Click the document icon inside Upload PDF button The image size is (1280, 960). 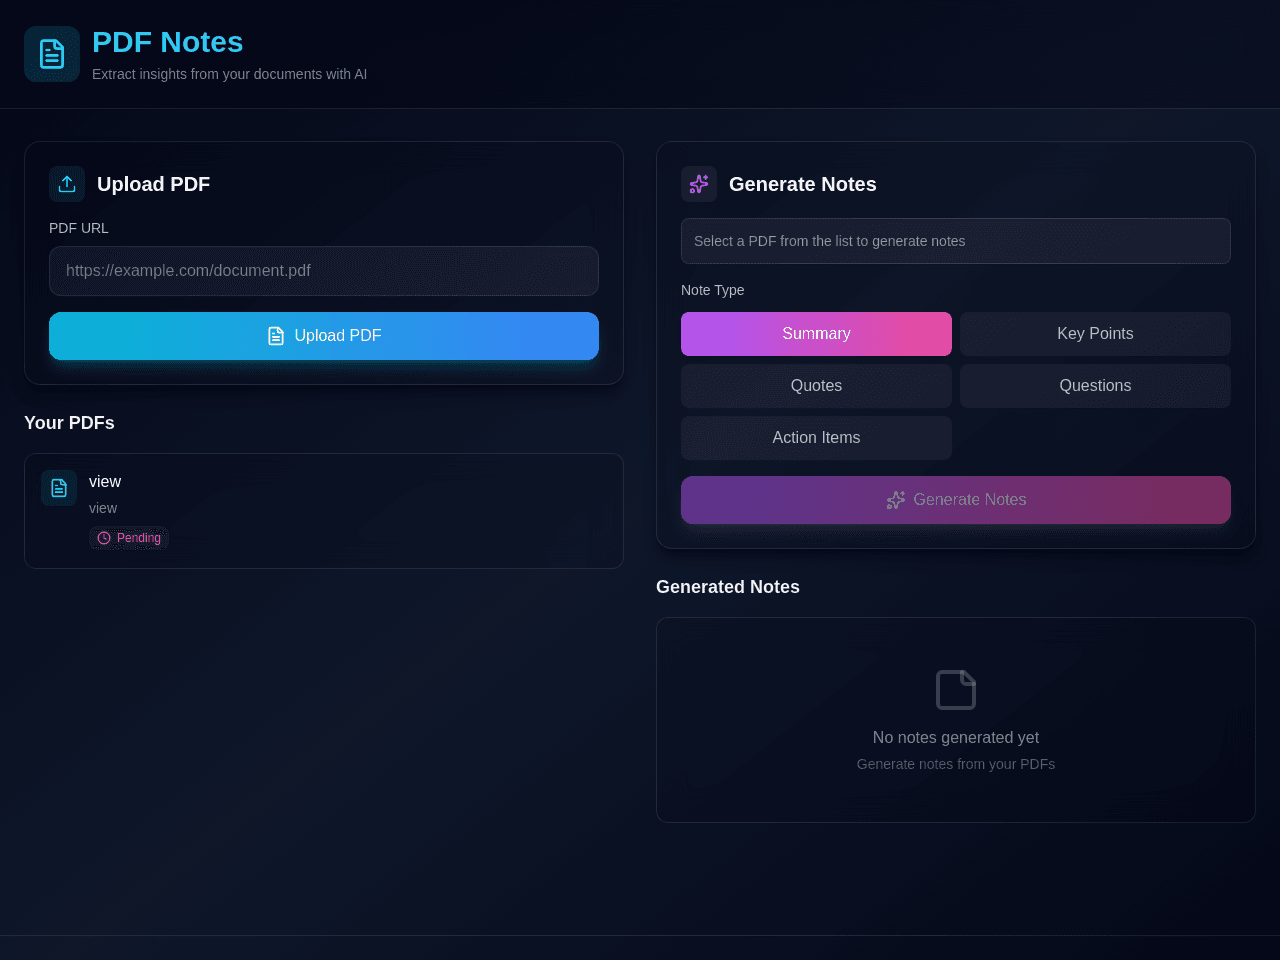[276, 336]
